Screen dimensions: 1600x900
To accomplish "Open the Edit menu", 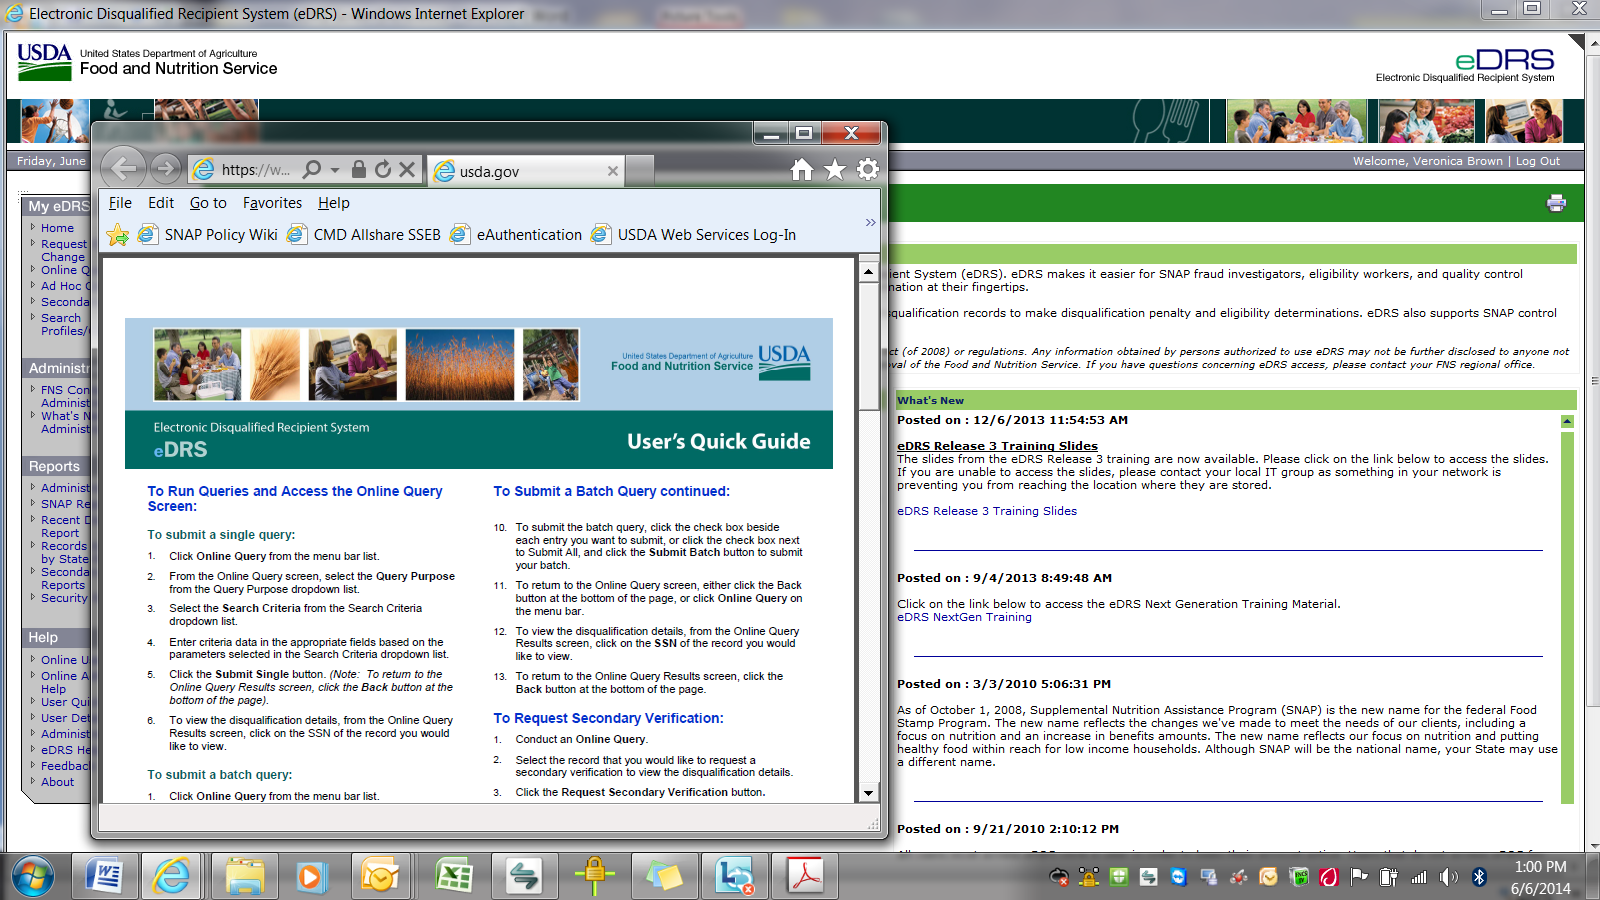I will pyautogui.click(x=161, y=203).
